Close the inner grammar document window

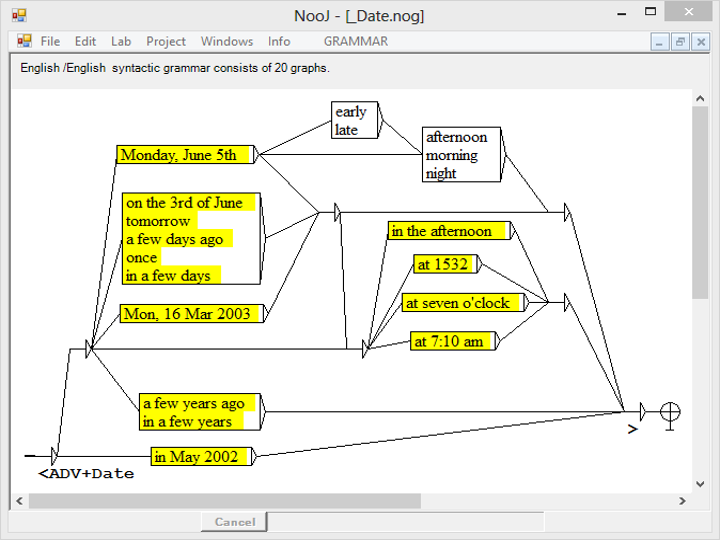(x=700, y=42)
